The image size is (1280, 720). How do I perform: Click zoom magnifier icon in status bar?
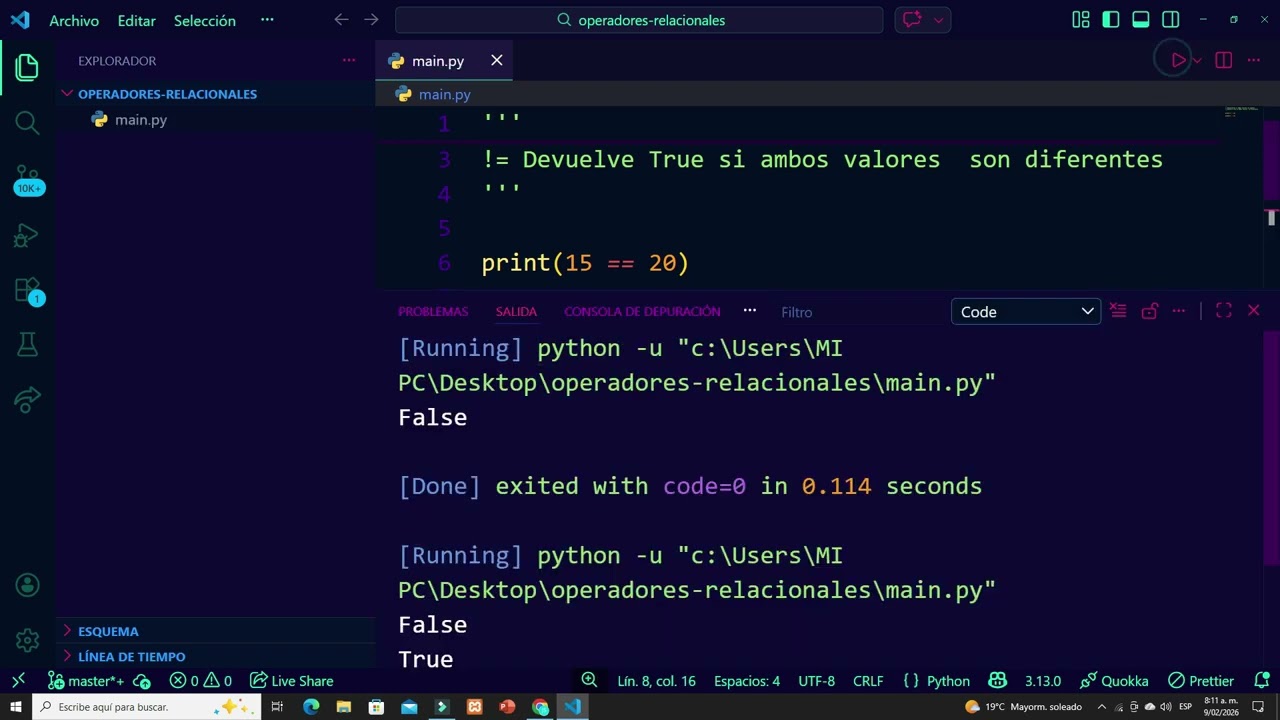pos(589,680)
